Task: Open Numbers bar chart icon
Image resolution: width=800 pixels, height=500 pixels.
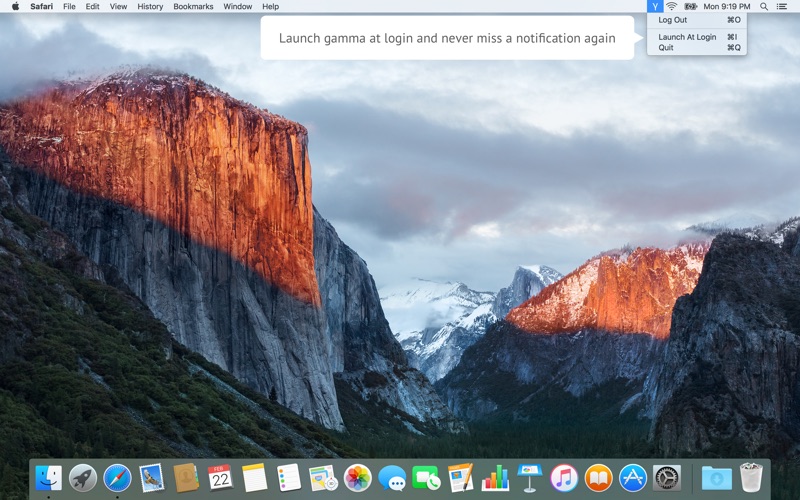Action: click(495, 478)
